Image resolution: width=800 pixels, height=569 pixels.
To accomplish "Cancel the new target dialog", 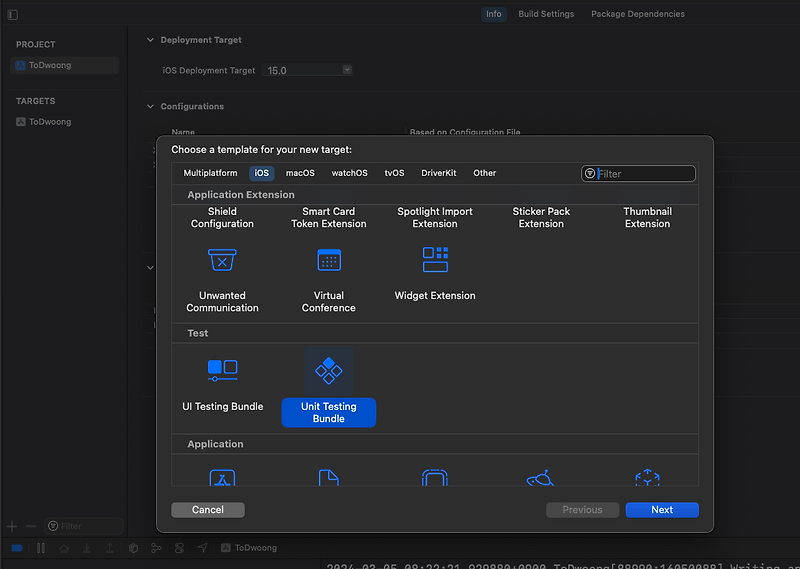I will 208,510.
